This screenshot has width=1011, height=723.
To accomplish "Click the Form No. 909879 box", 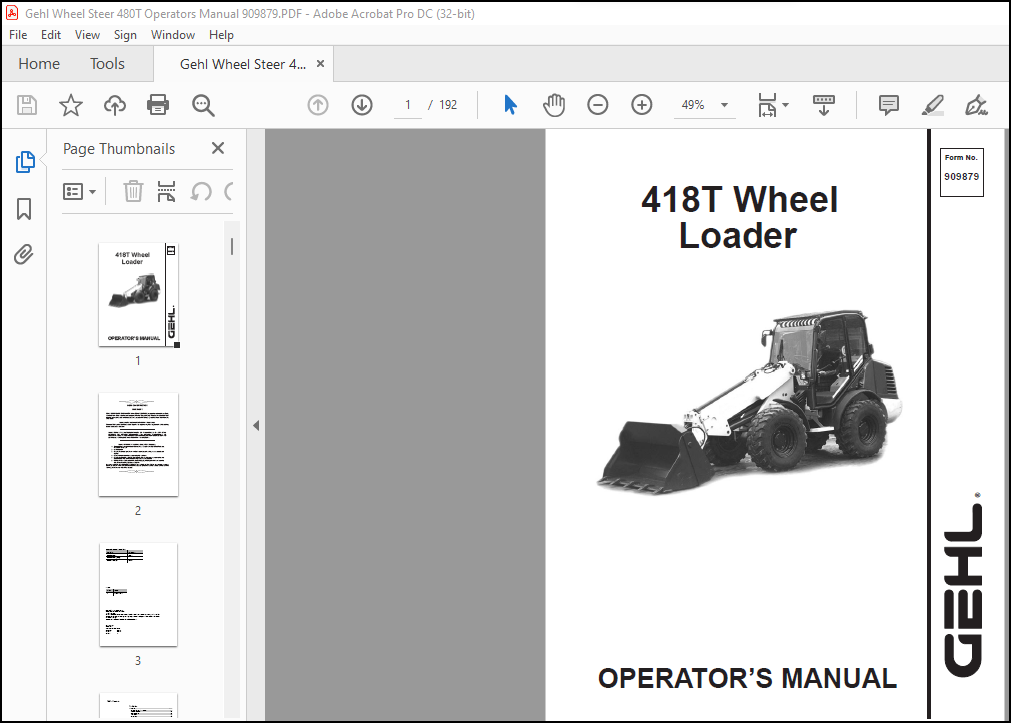I will (961, 172).
